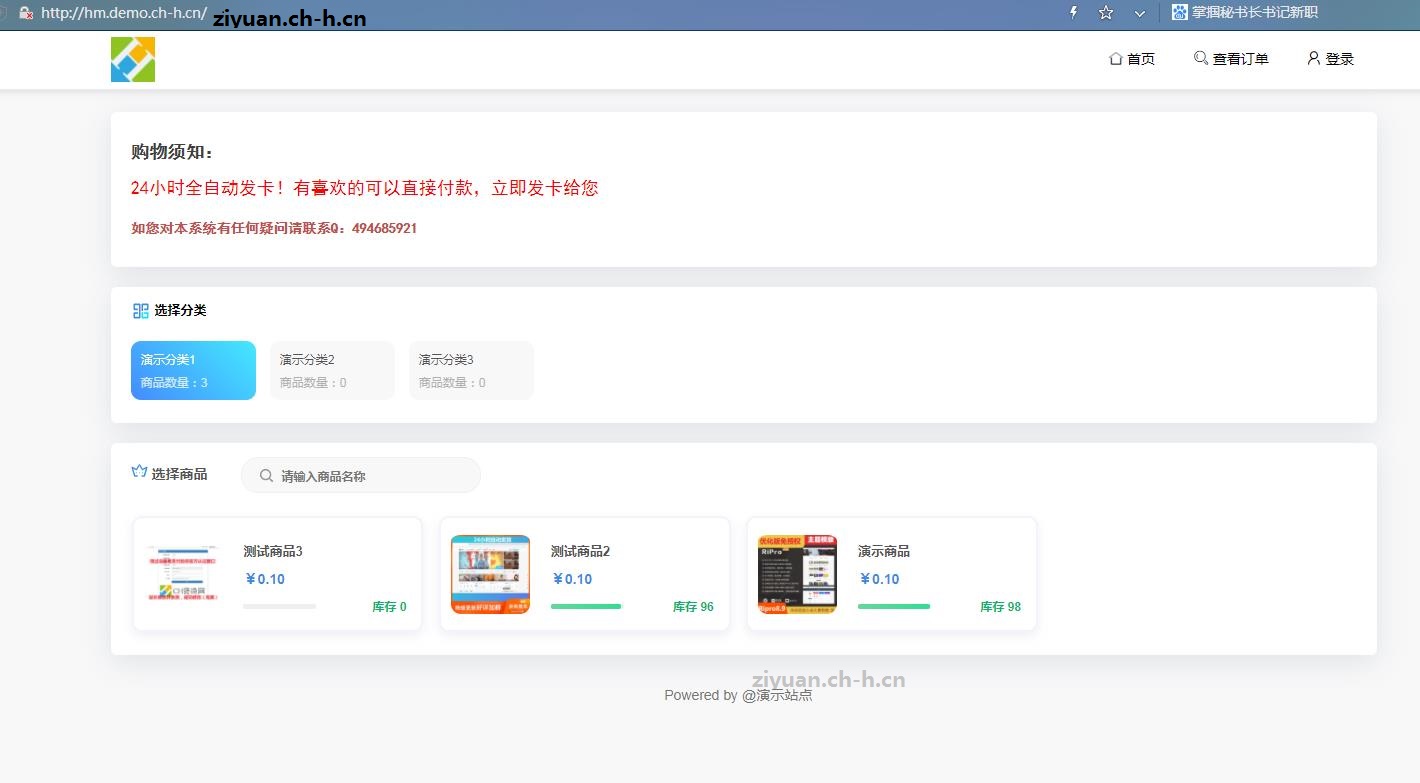The image size is (1420, 783).
Task: Click the browser address bar URL
Action: pos(123,13)
